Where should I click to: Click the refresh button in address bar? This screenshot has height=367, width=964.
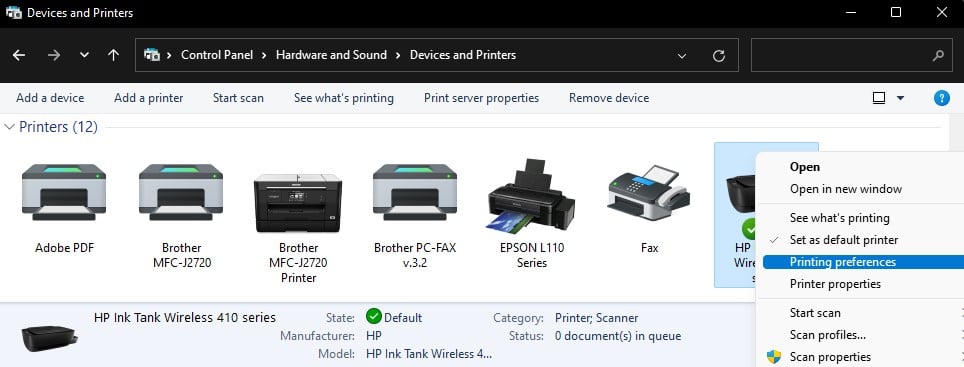coord(719,56)
